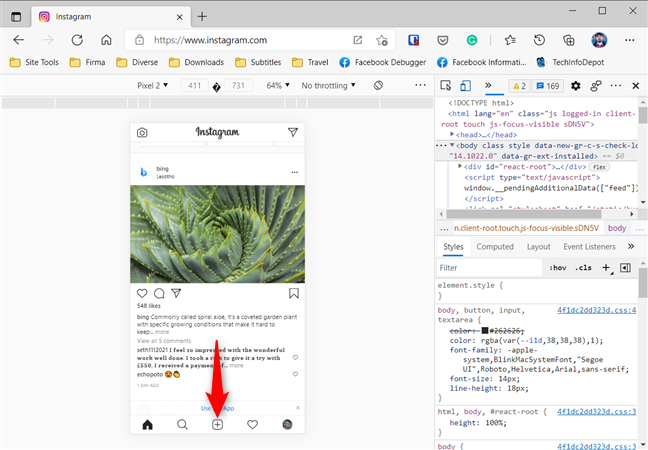The height and width of the screenshot is (450, 648).
Task: Open DevTools customize menu
Action: click(x=616, y=86)
